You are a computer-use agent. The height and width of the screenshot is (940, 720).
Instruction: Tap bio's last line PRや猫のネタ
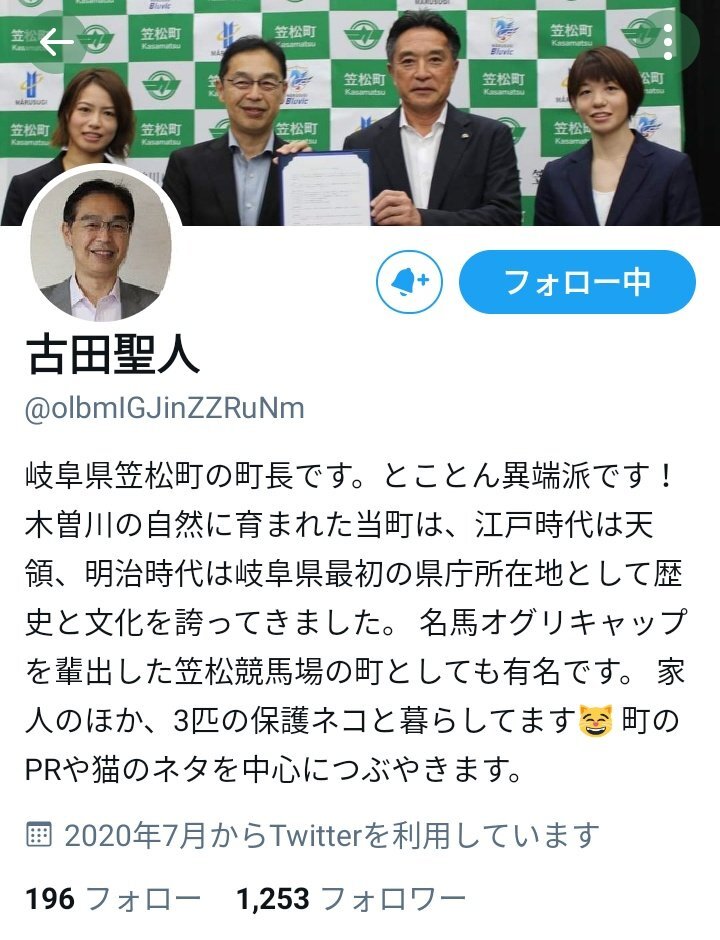(x=274, y=770)
